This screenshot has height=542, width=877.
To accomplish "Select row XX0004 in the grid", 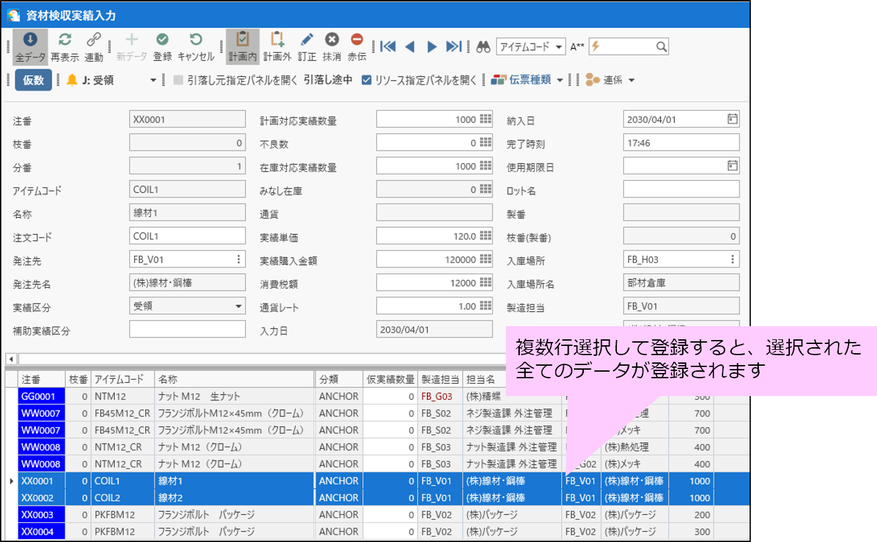I will (41, 531).
